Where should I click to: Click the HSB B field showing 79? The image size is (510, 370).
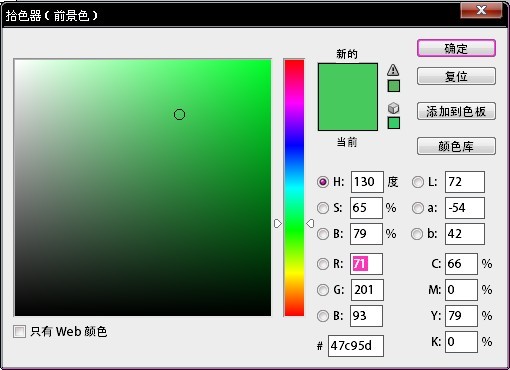point(366,234)
